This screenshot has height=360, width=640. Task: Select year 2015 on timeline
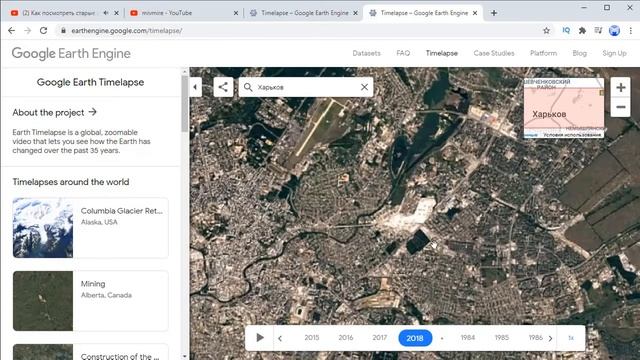(x=312, y=338)
